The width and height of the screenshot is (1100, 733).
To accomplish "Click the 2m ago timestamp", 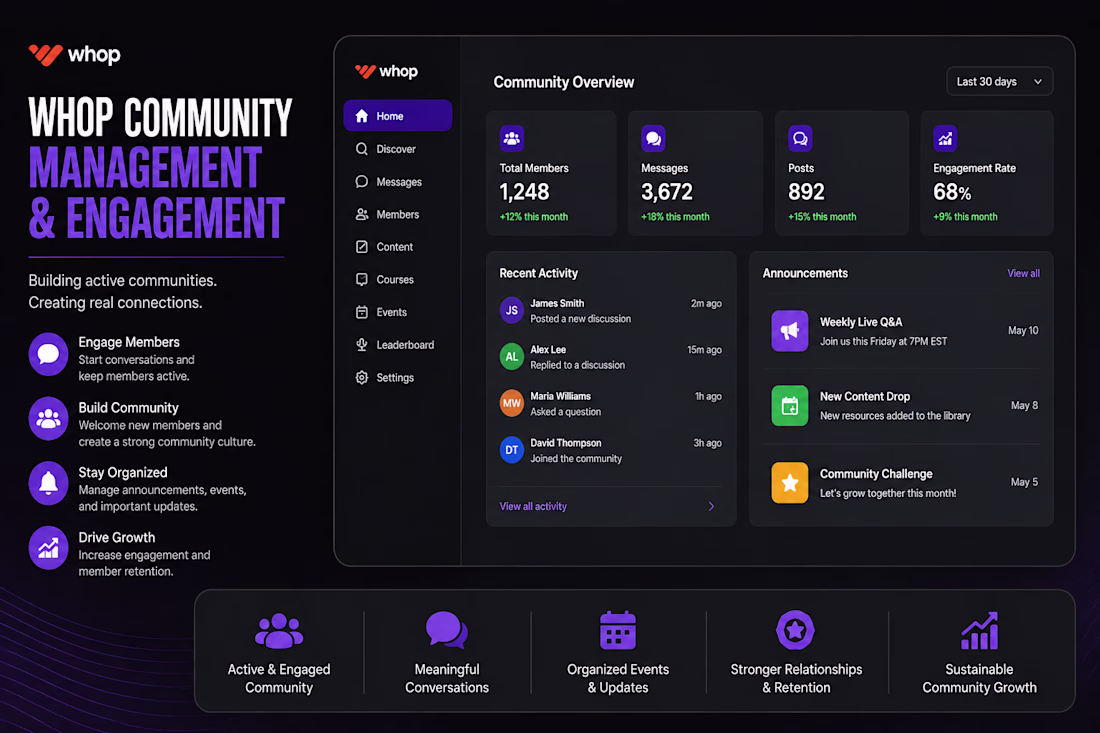I will coord(706,303).
